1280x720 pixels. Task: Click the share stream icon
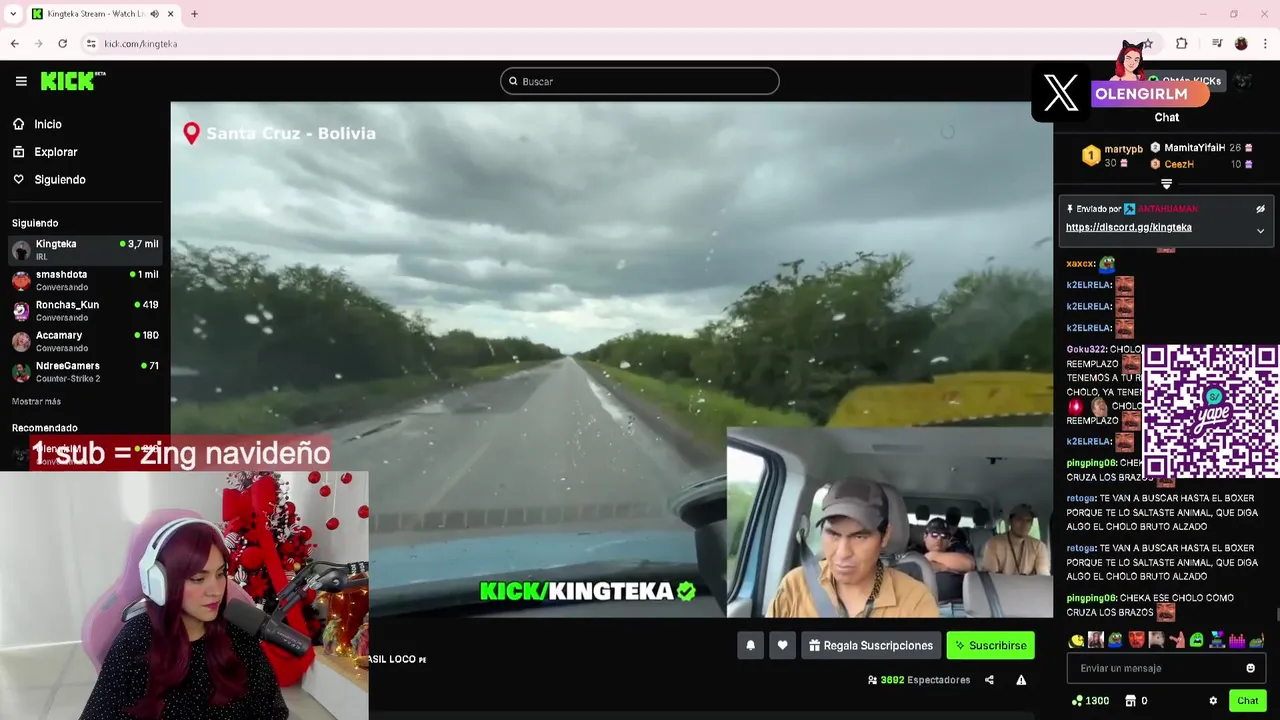pos(989,680)
